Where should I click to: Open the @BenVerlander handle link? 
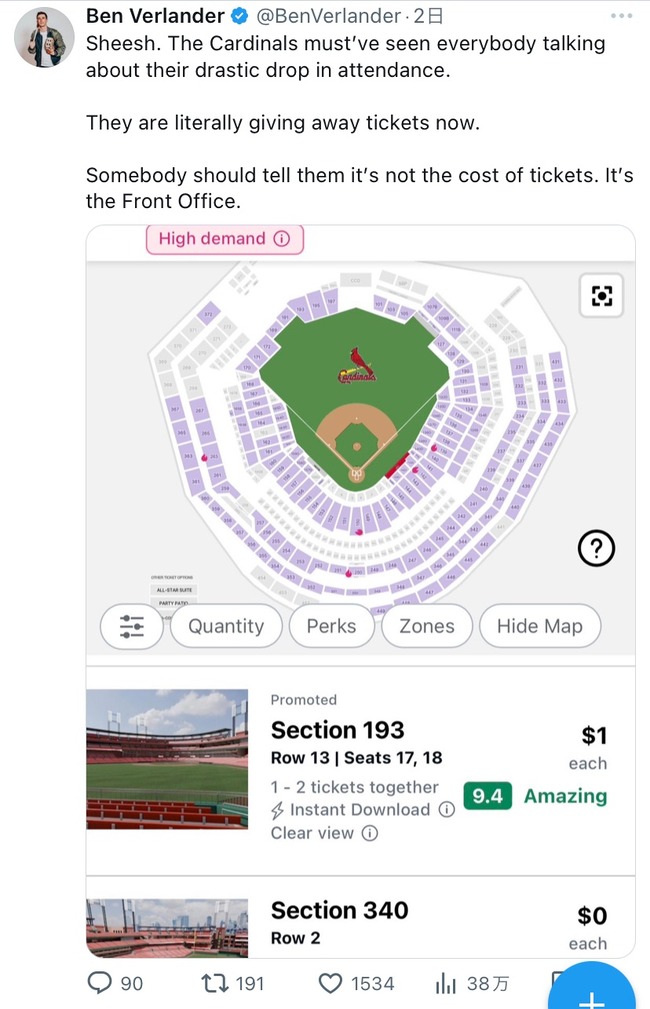pos(328,16)
